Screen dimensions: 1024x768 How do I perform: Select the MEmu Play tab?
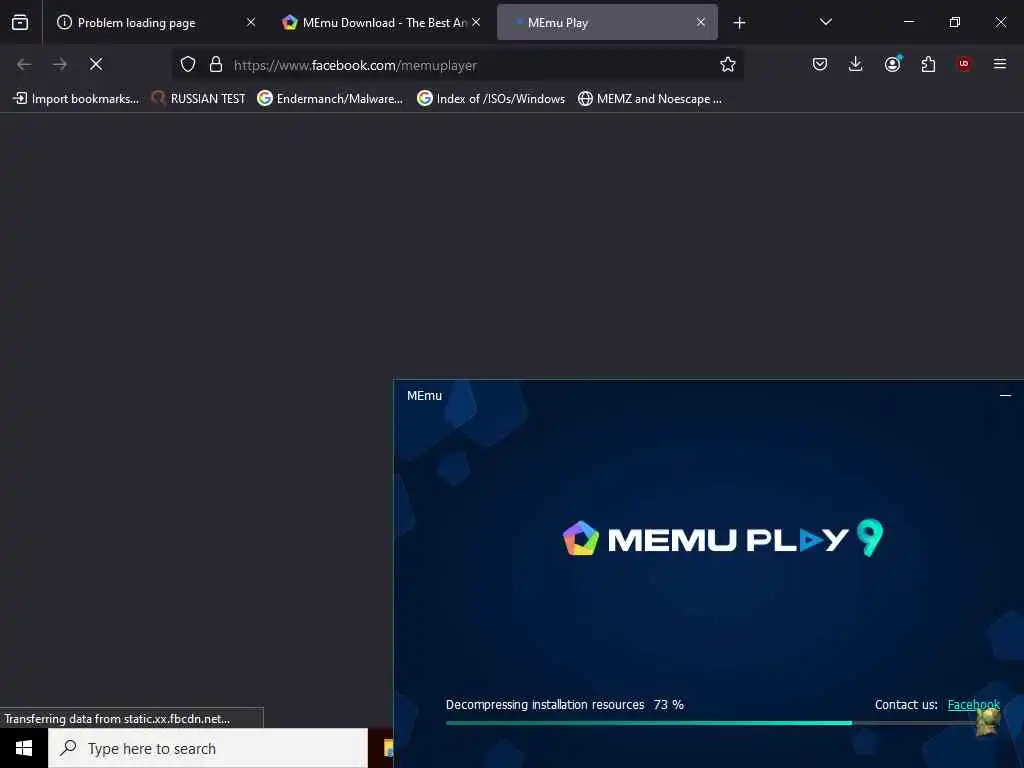pyautogui.click(x=607, y=22)
